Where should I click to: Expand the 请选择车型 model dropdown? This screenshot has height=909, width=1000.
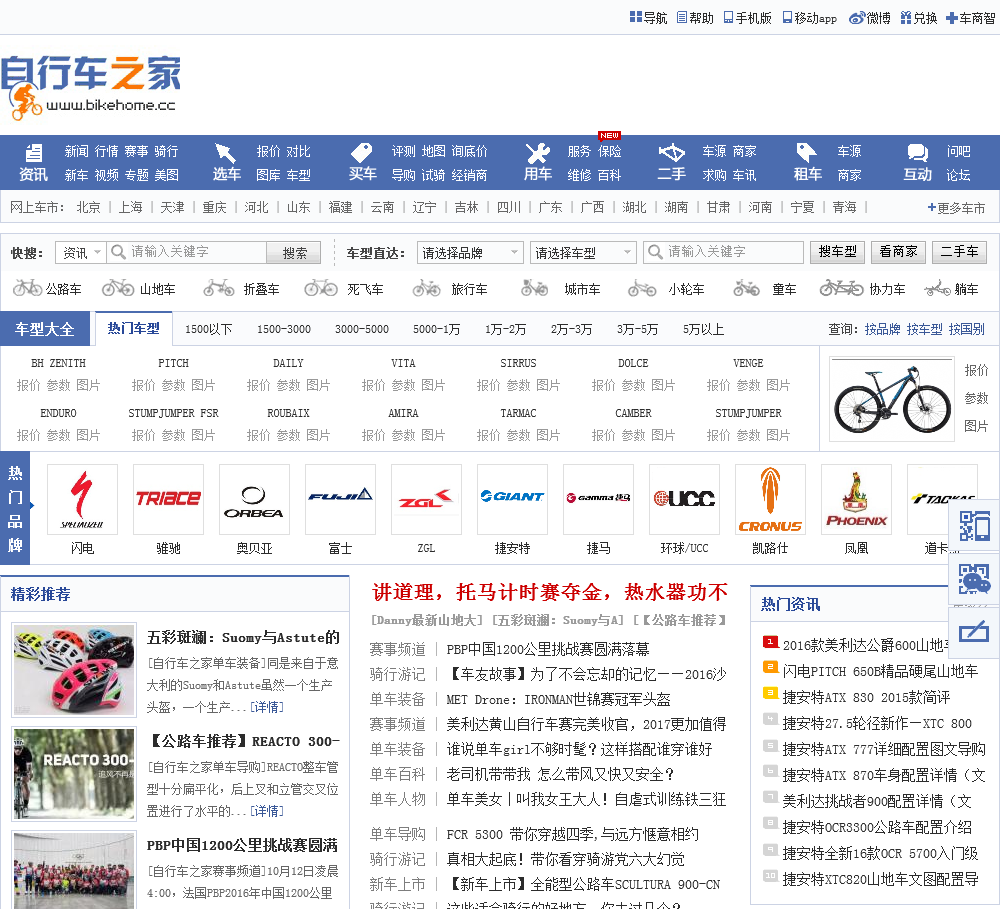tap(583, 253)
